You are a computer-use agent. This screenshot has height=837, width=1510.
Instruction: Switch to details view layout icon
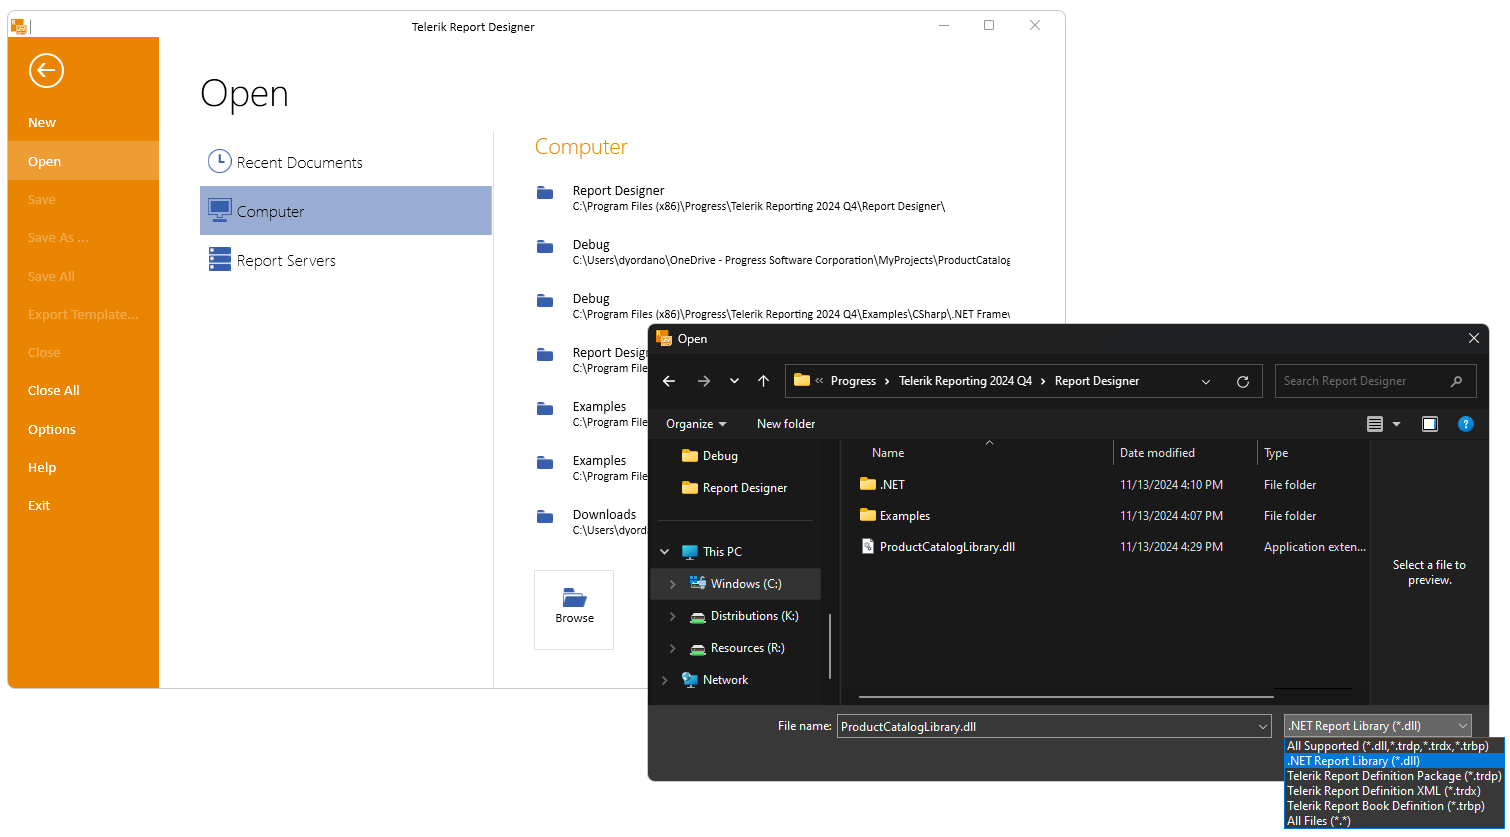[1374, 423]
